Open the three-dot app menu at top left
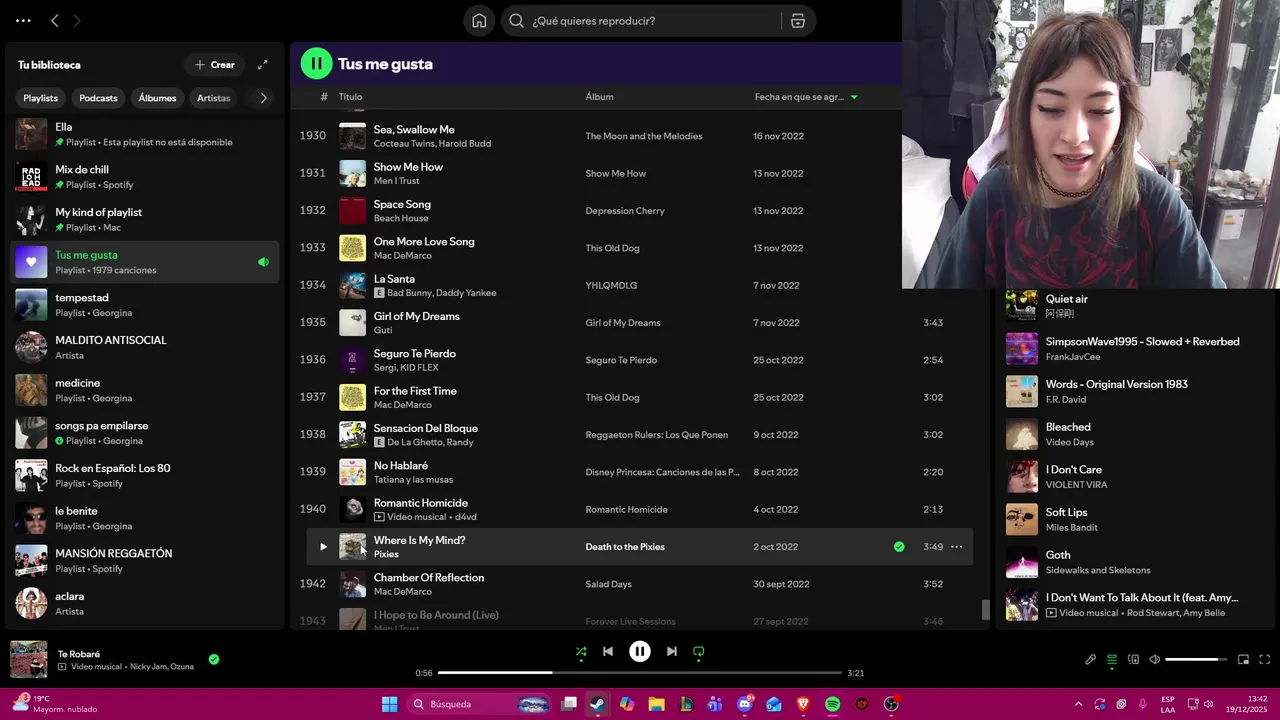Image resolution: width=1280 pixels, height=720 pixels. point(23,20)
